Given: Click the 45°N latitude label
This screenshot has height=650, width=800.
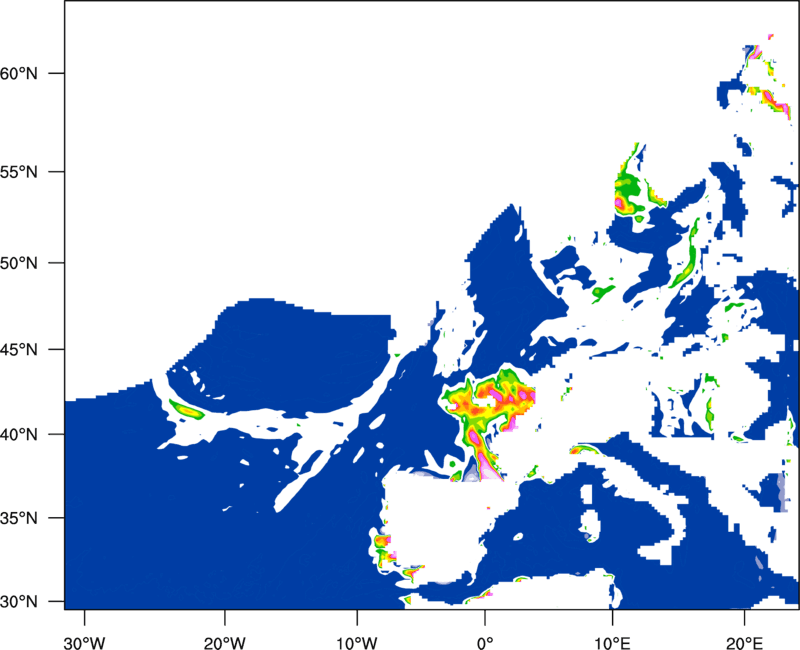Looking at the screenshot, I should 19,350.
